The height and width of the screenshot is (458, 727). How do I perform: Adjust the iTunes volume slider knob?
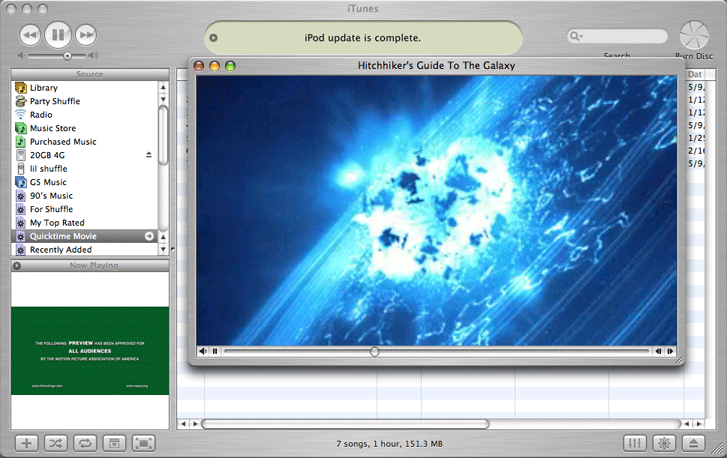[x=68, y=56]
